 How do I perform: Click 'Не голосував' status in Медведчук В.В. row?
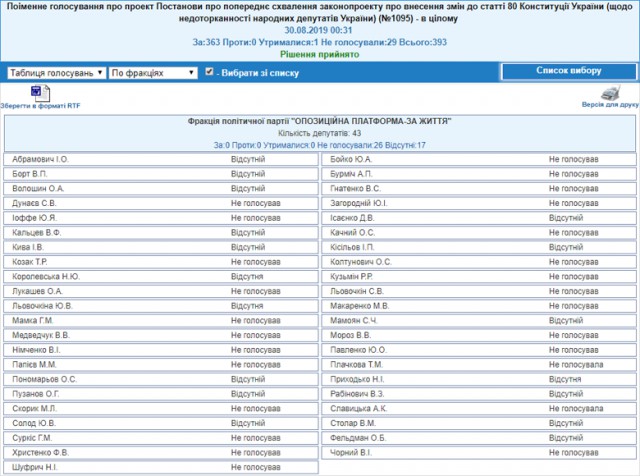tap(256, 335)
